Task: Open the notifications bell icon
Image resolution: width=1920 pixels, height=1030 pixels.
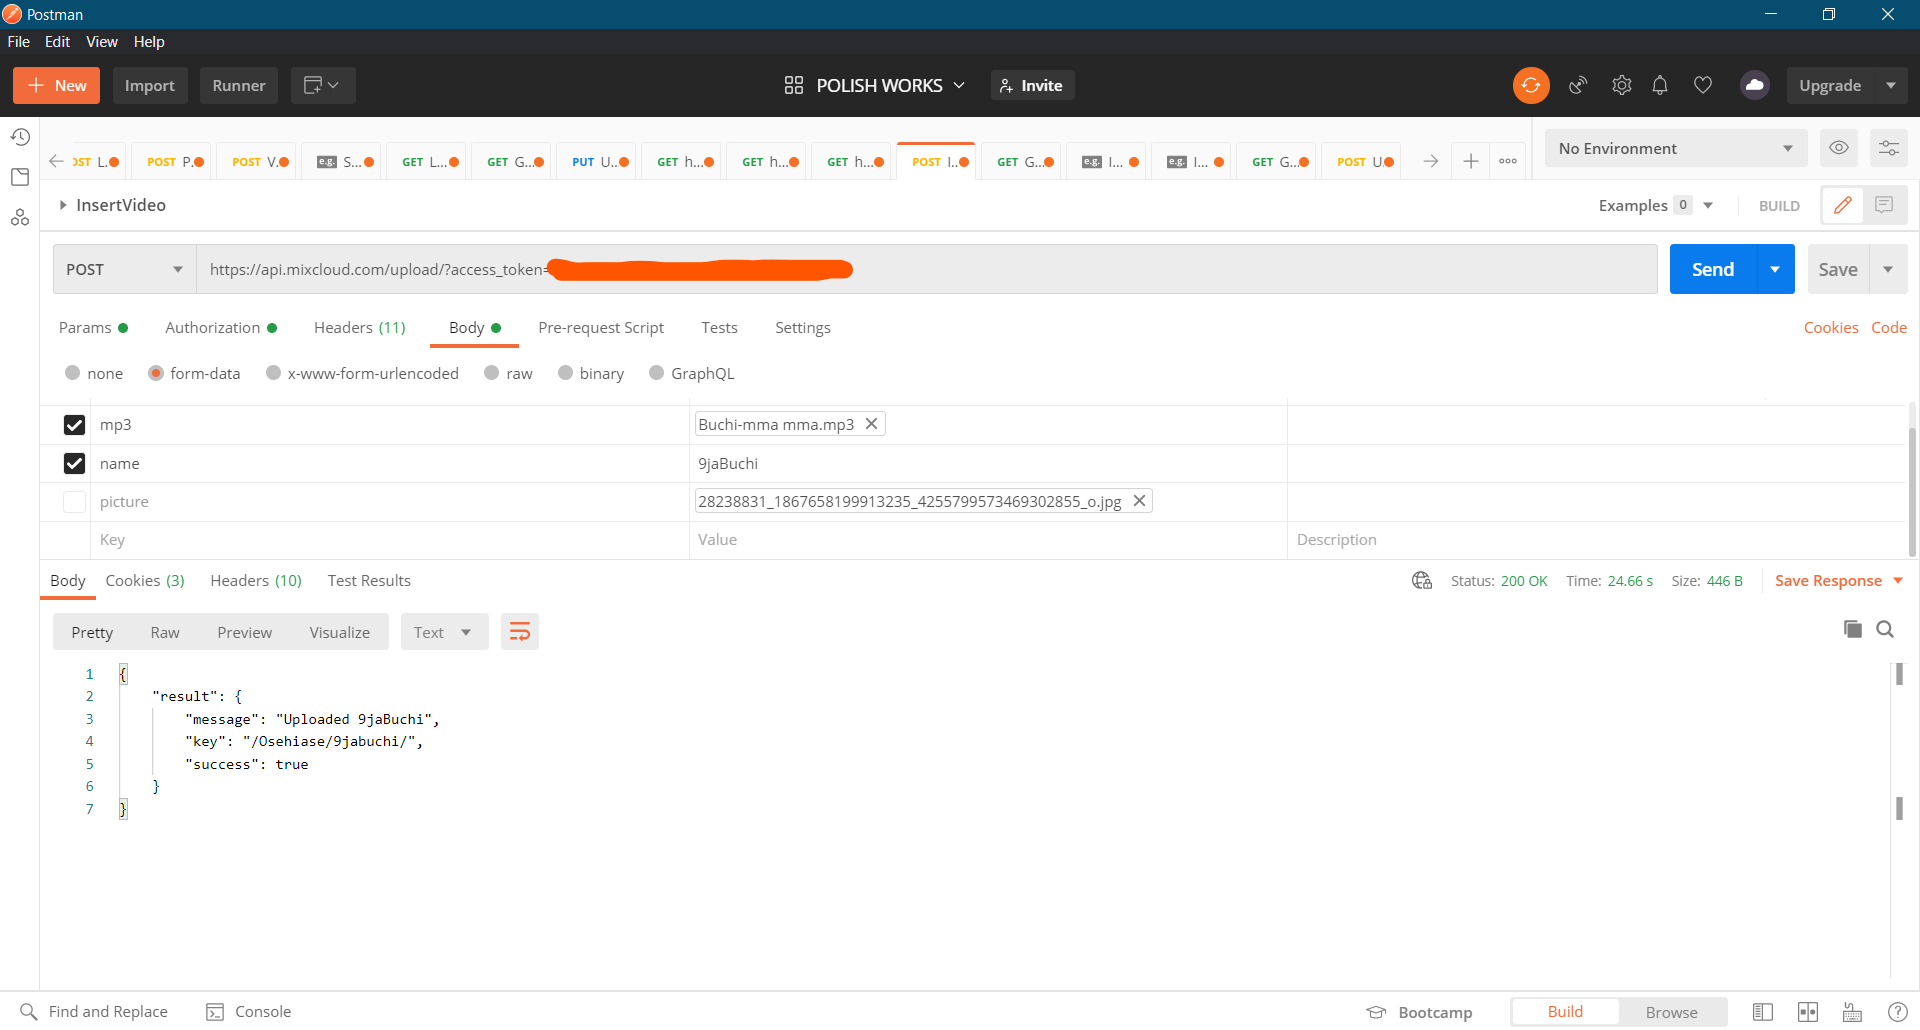Action: [1660, 85]
